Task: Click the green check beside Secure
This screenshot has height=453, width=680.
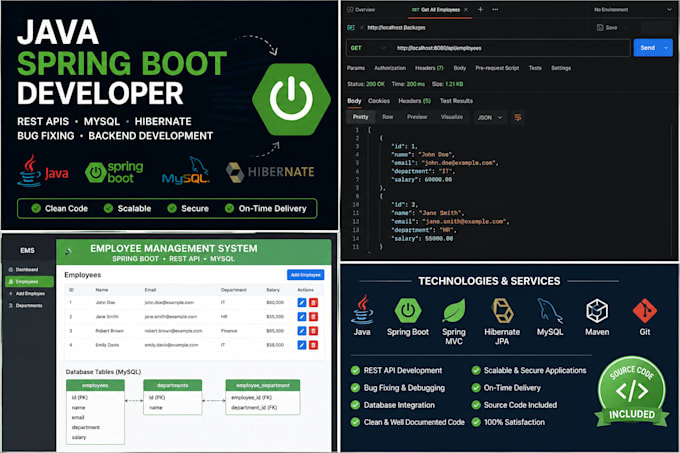Action: (172, 209)
